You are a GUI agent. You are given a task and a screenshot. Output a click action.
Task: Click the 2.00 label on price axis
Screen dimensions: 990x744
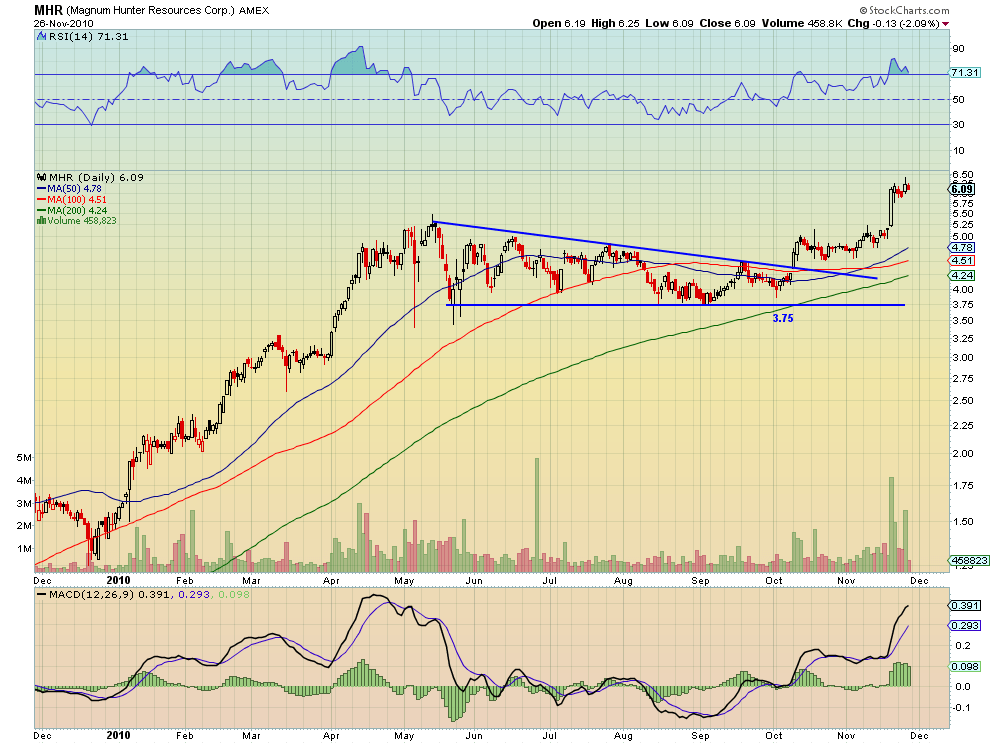click(x=962, y=453)
